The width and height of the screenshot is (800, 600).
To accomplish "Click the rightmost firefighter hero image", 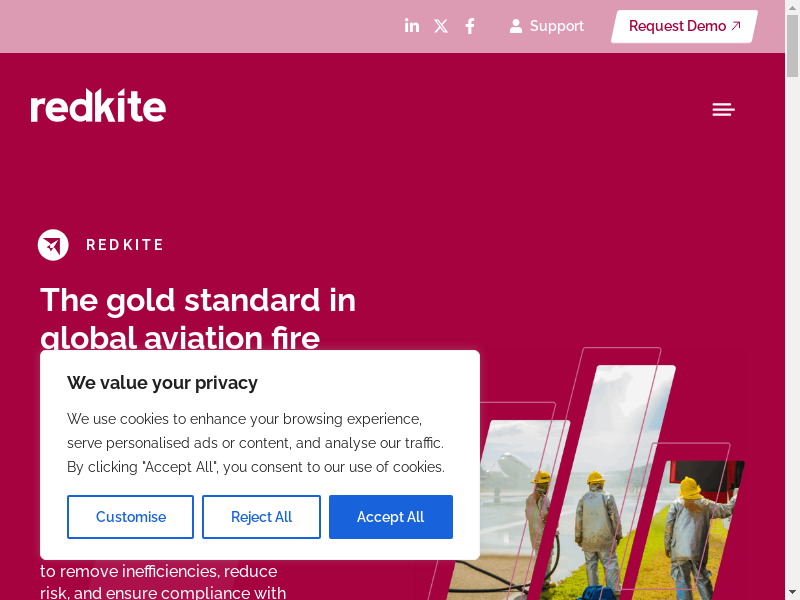I will click(x=695, y=520).
